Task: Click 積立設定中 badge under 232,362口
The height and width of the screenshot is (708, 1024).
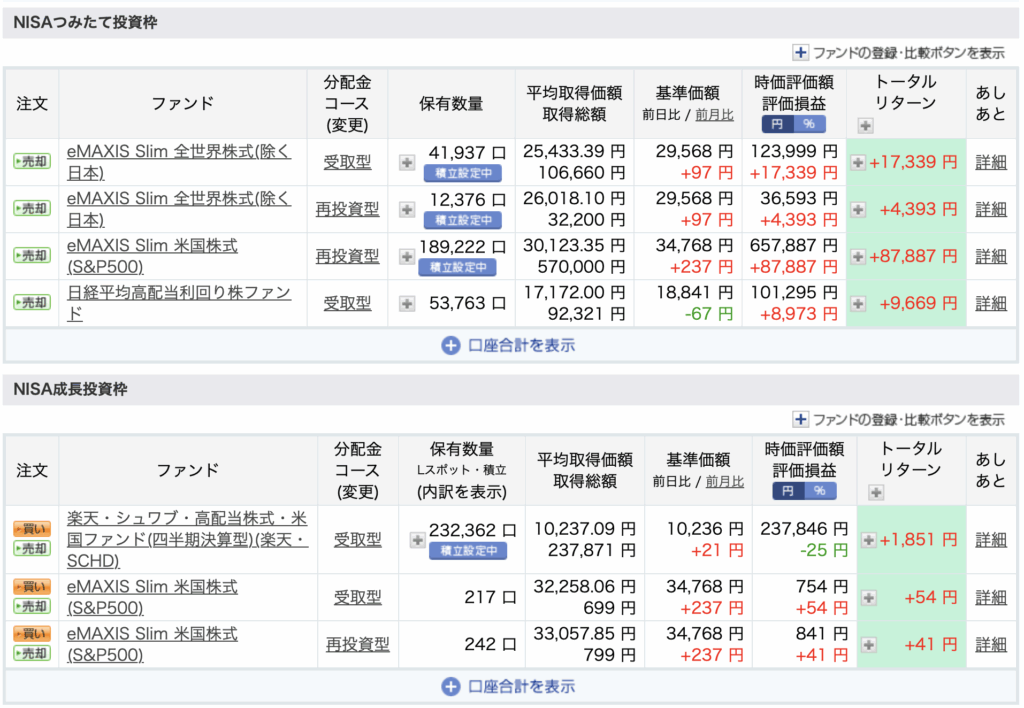Action: 468,551
